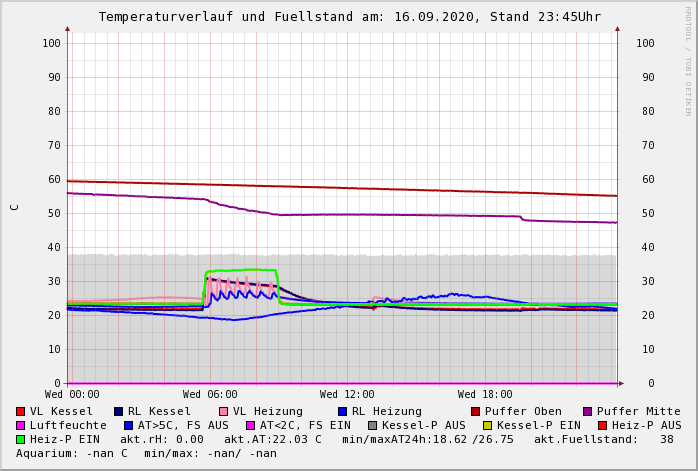698x471 pixels.
Task: Click the Wed 06:00 time axis label
Action: pos(210,395)
